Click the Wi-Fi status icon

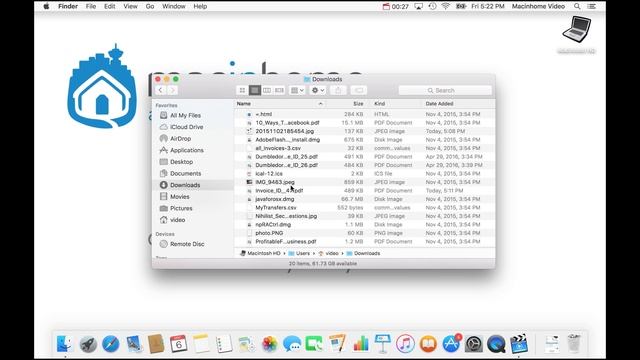(x=446, y=6)
